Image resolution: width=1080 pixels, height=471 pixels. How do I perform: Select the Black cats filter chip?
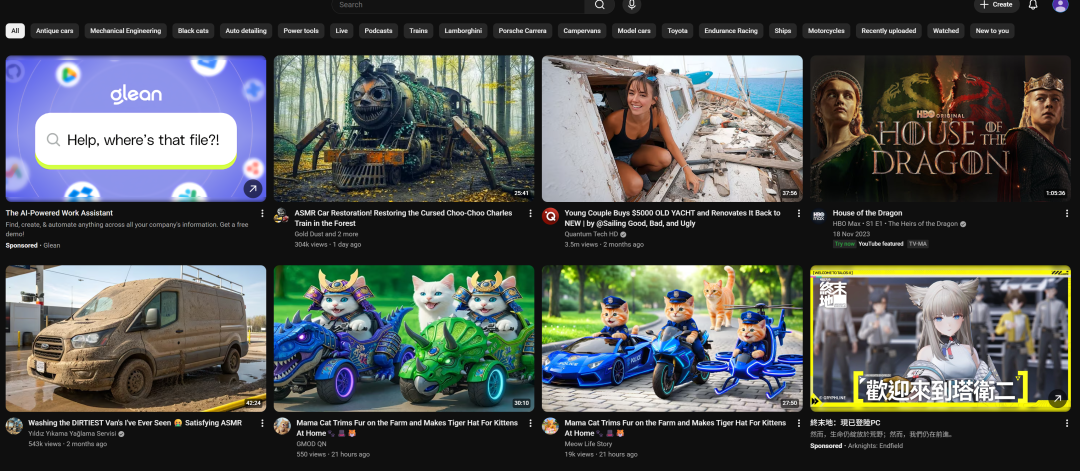pyautogui.click(x=193, y=31)
